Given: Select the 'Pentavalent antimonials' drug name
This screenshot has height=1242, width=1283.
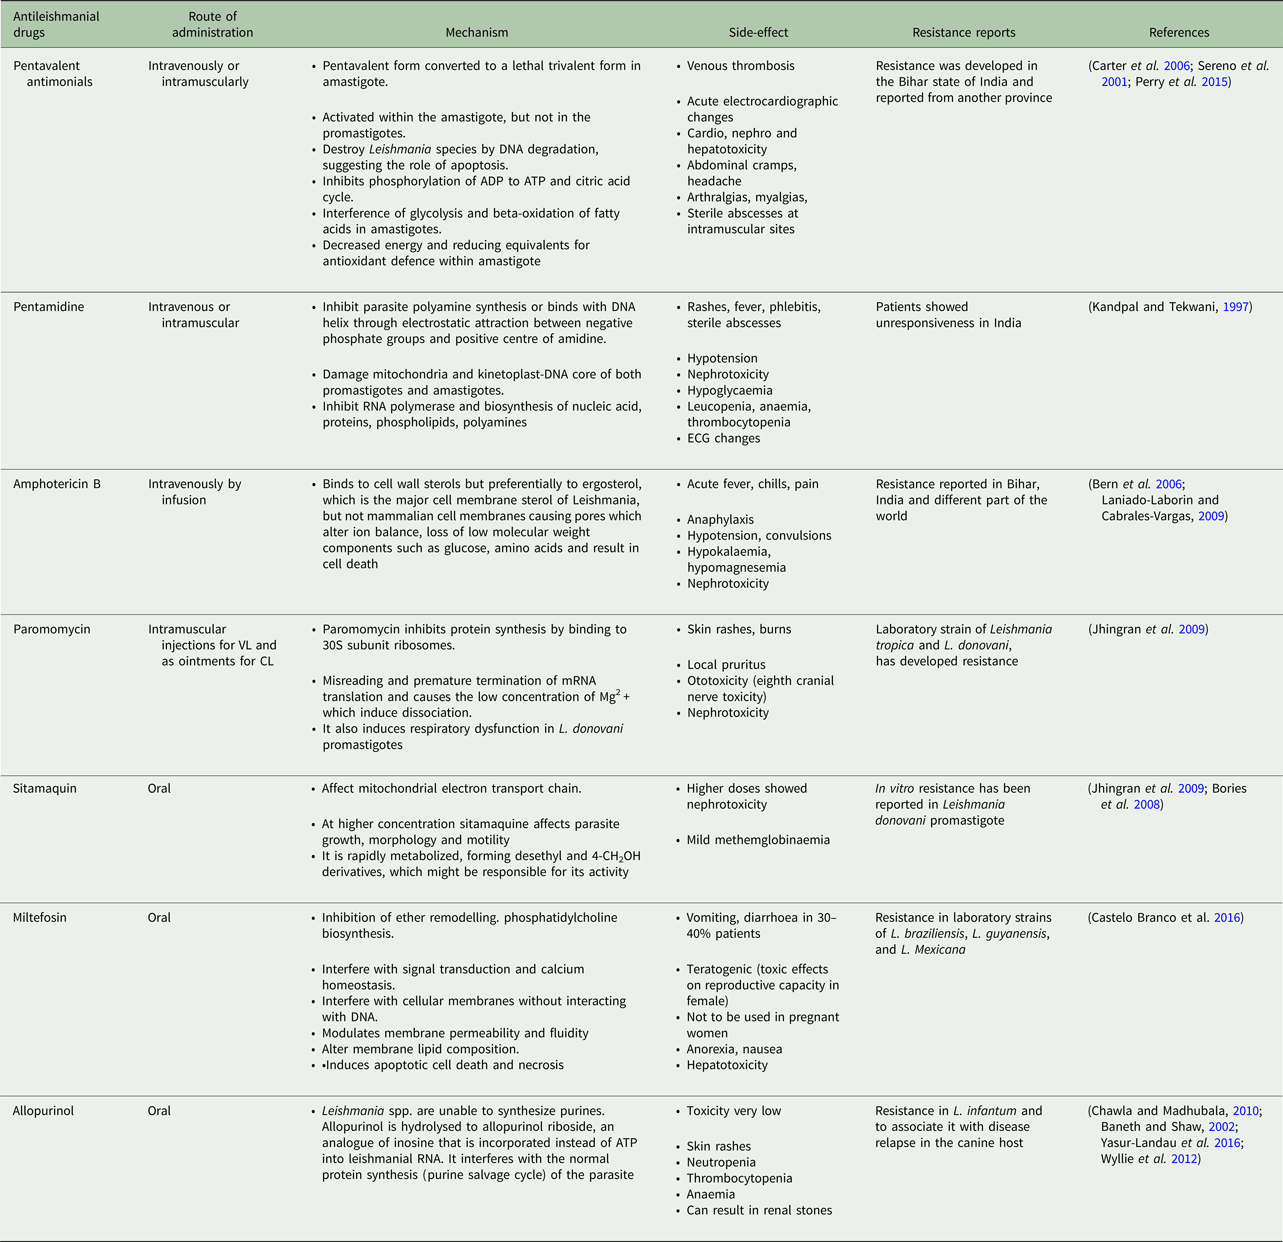Looking at the screenshot, I should [x=53, y=74].
